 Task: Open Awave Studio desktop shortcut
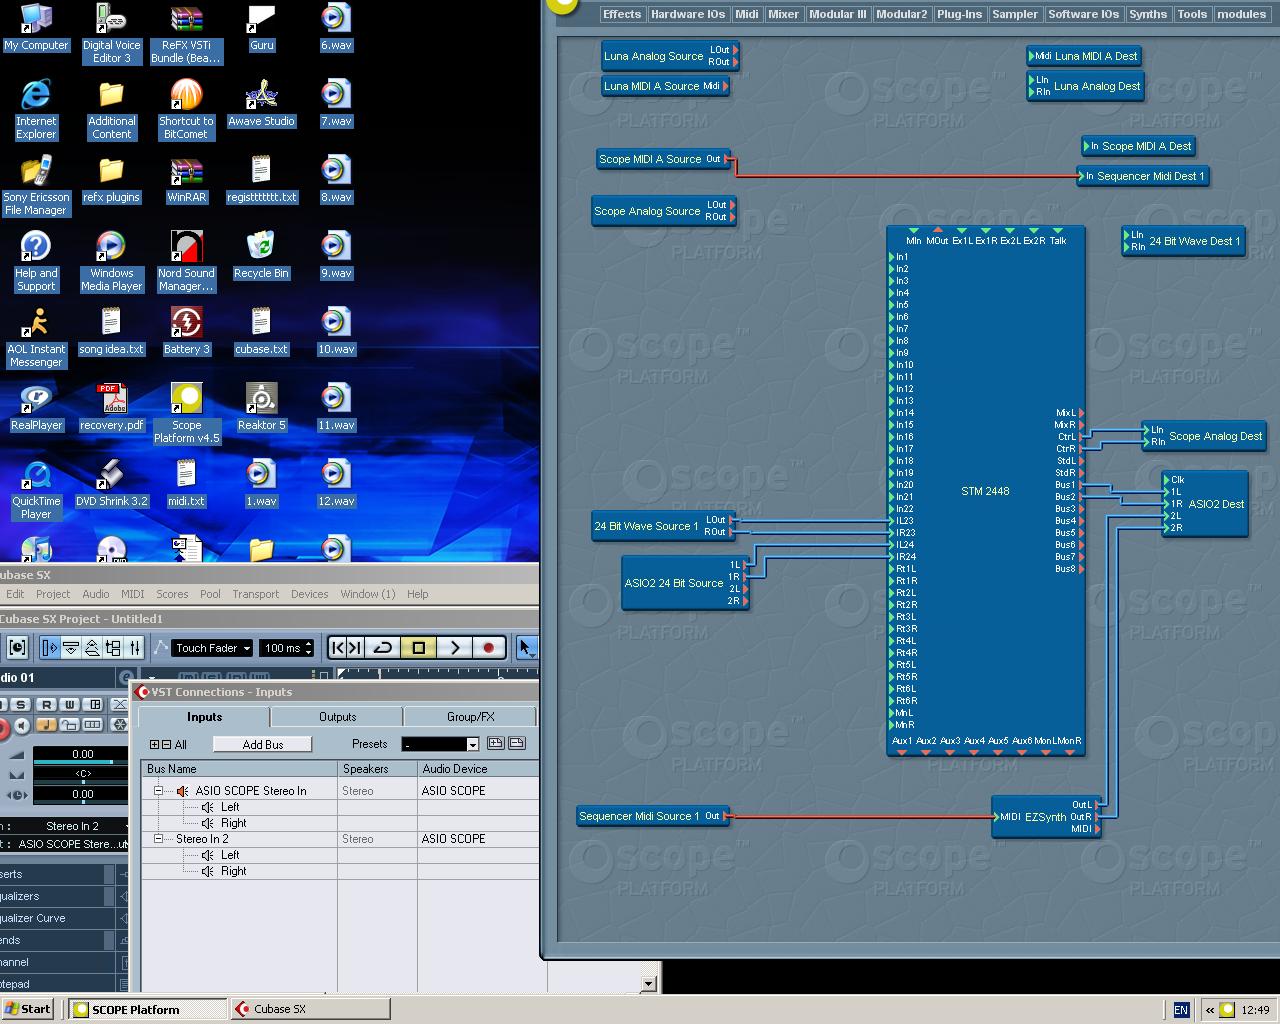[x=261, y=102]
